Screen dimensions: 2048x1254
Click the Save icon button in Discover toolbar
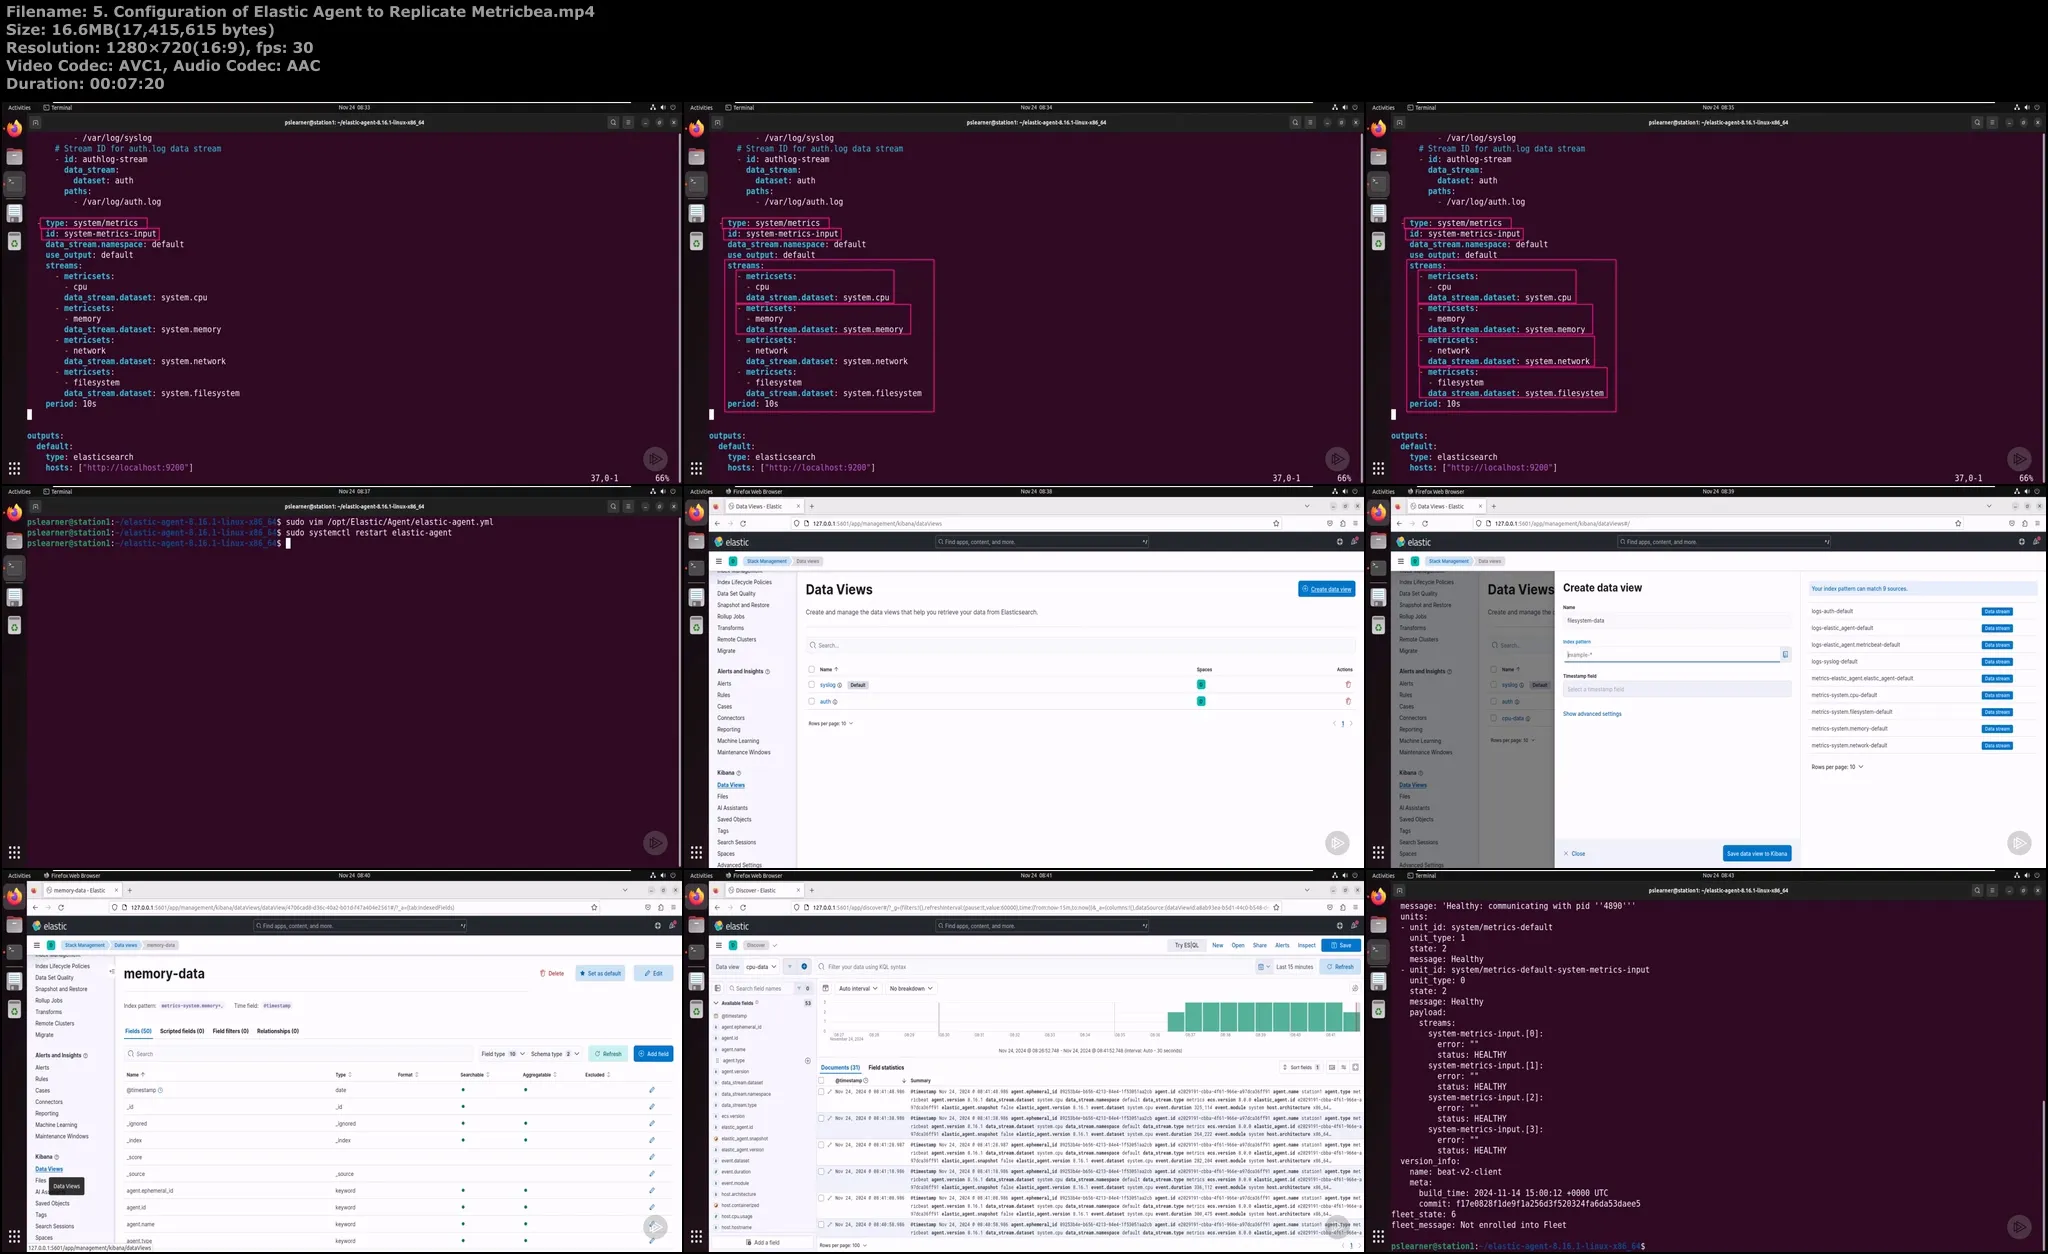click(x=1340, y=945)
